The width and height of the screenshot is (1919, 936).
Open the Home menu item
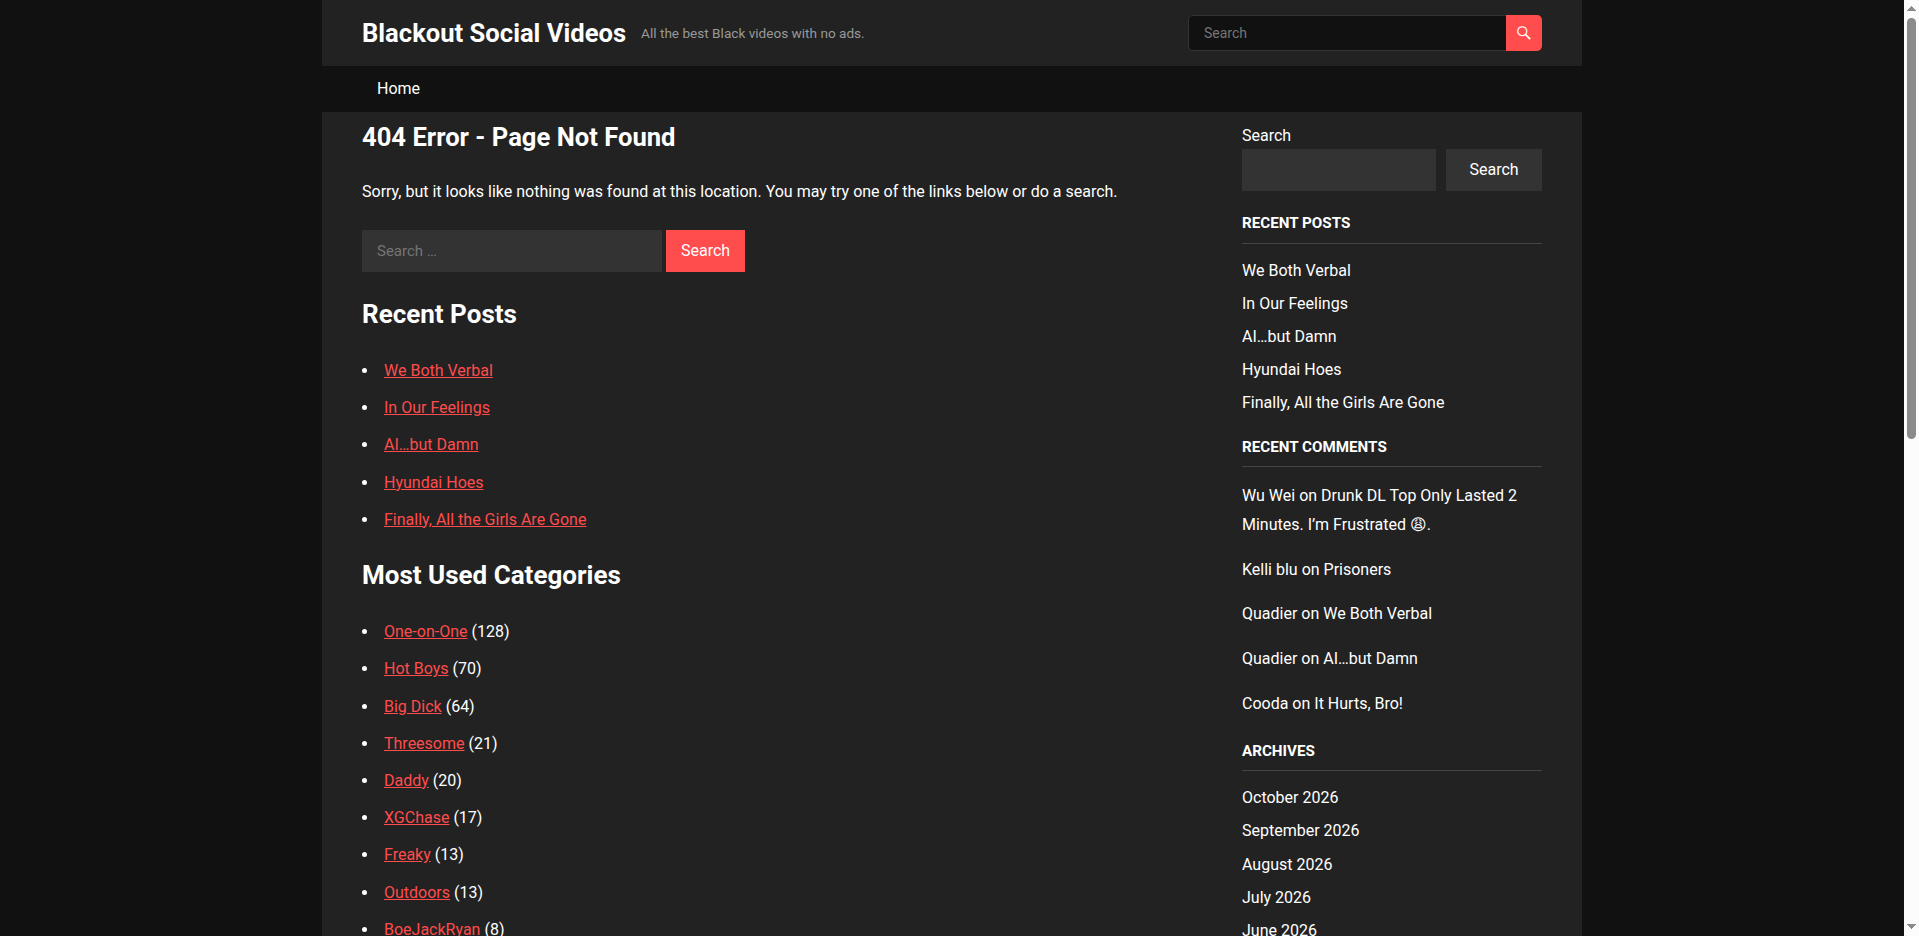398,88
